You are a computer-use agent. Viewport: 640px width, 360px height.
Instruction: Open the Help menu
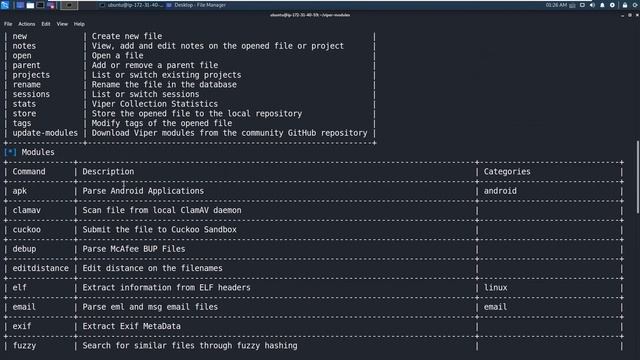coord(79,24)
